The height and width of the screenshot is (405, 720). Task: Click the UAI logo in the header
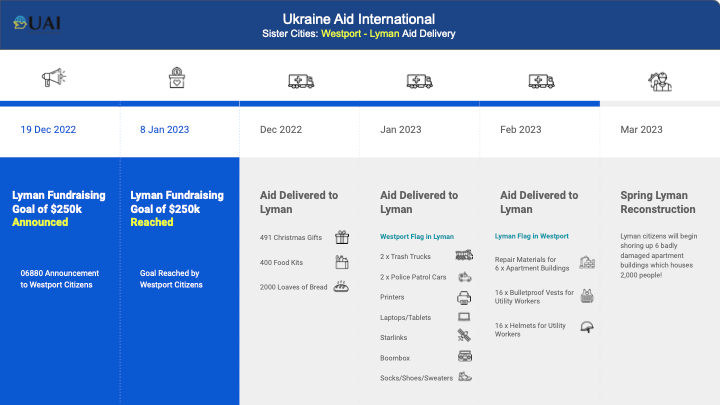(37, 23)
